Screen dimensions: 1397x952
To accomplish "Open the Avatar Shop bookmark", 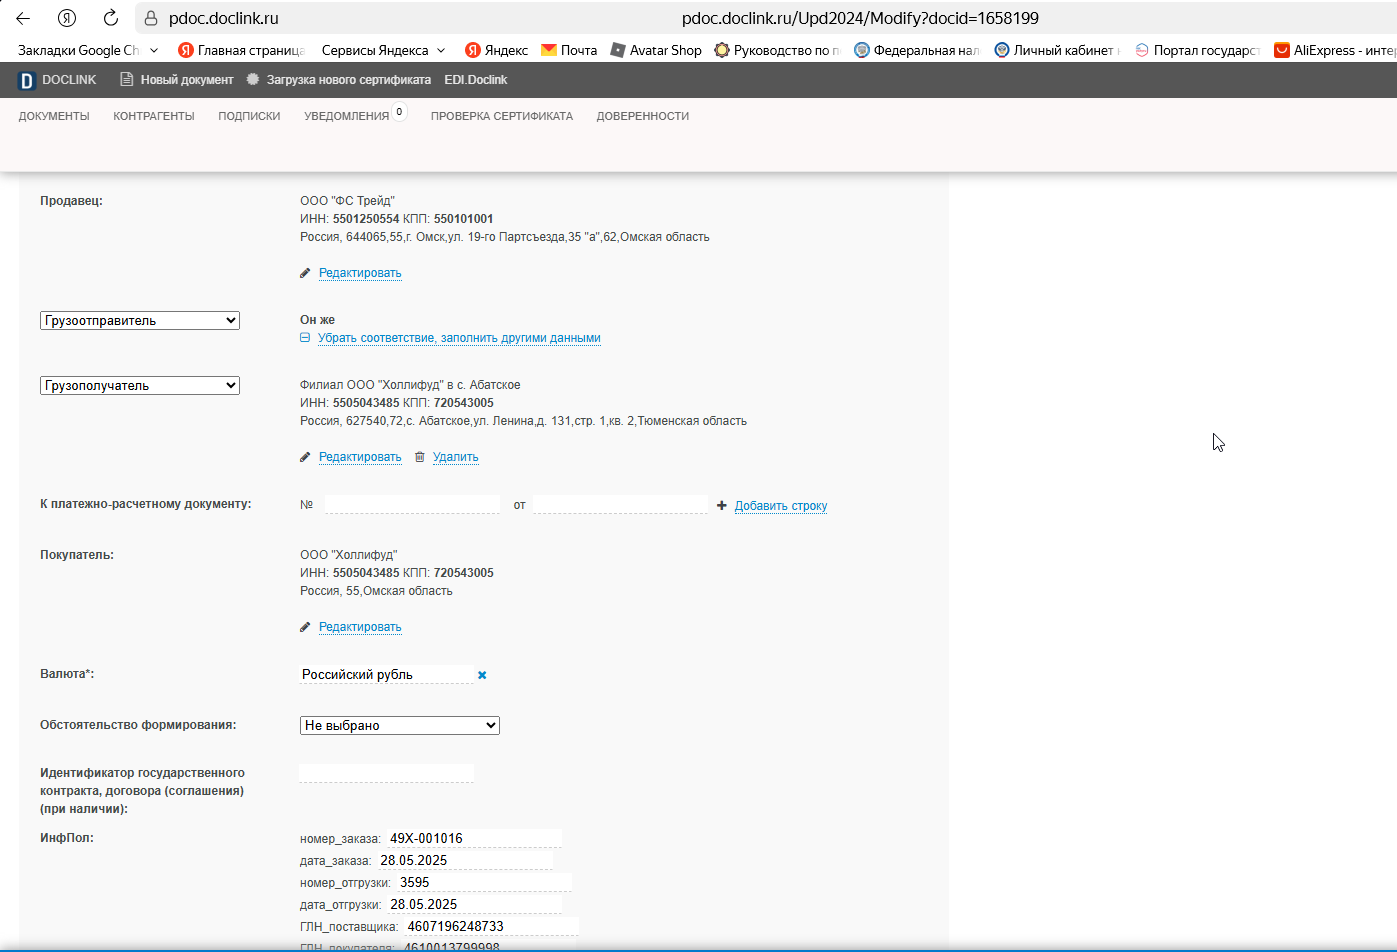I will coord(656,50).
